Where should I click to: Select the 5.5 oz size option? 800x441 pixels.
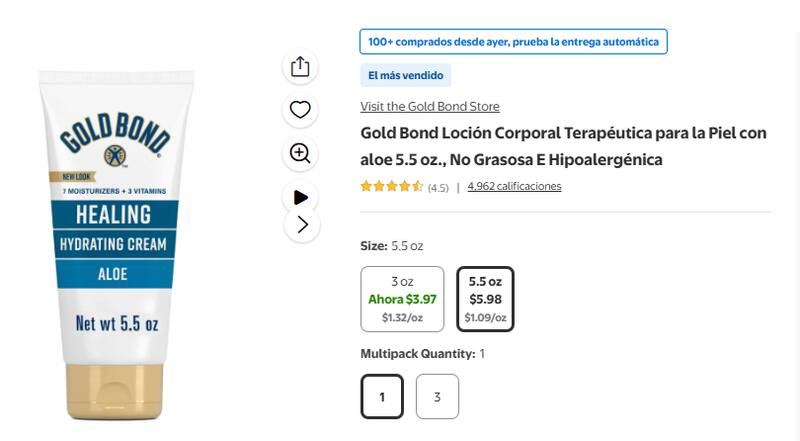coord(485,299)
